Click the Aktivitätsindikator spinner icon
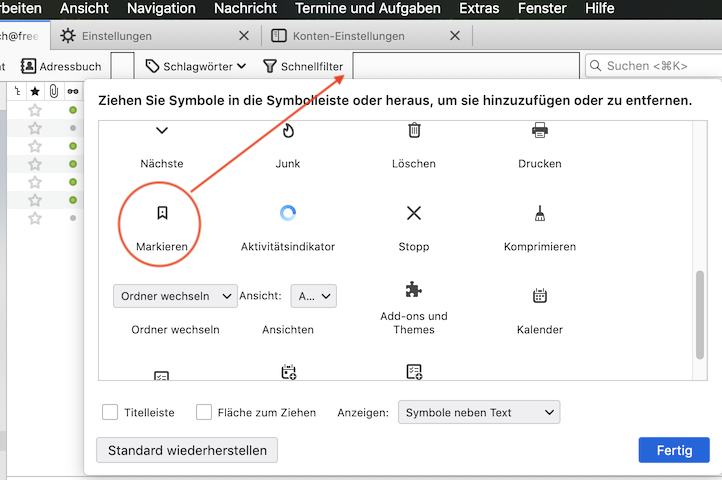 click(x=288, y=213)
